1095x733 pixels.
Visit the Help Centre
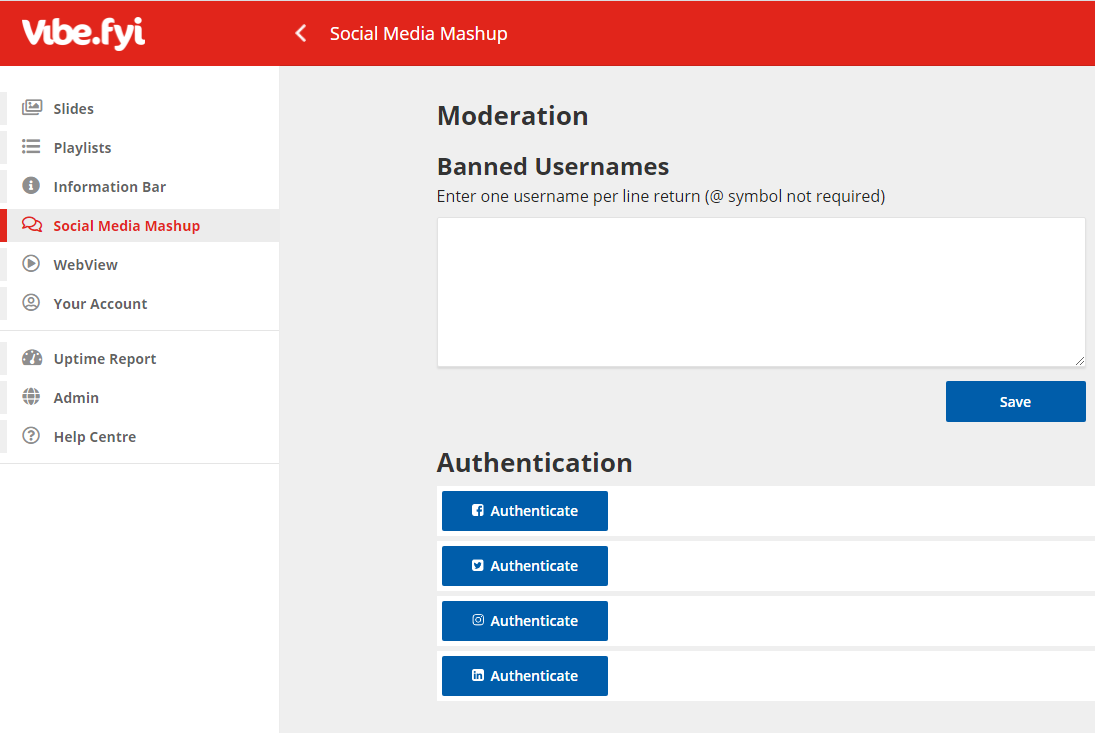pyautogui.click(x=140, y=437)
